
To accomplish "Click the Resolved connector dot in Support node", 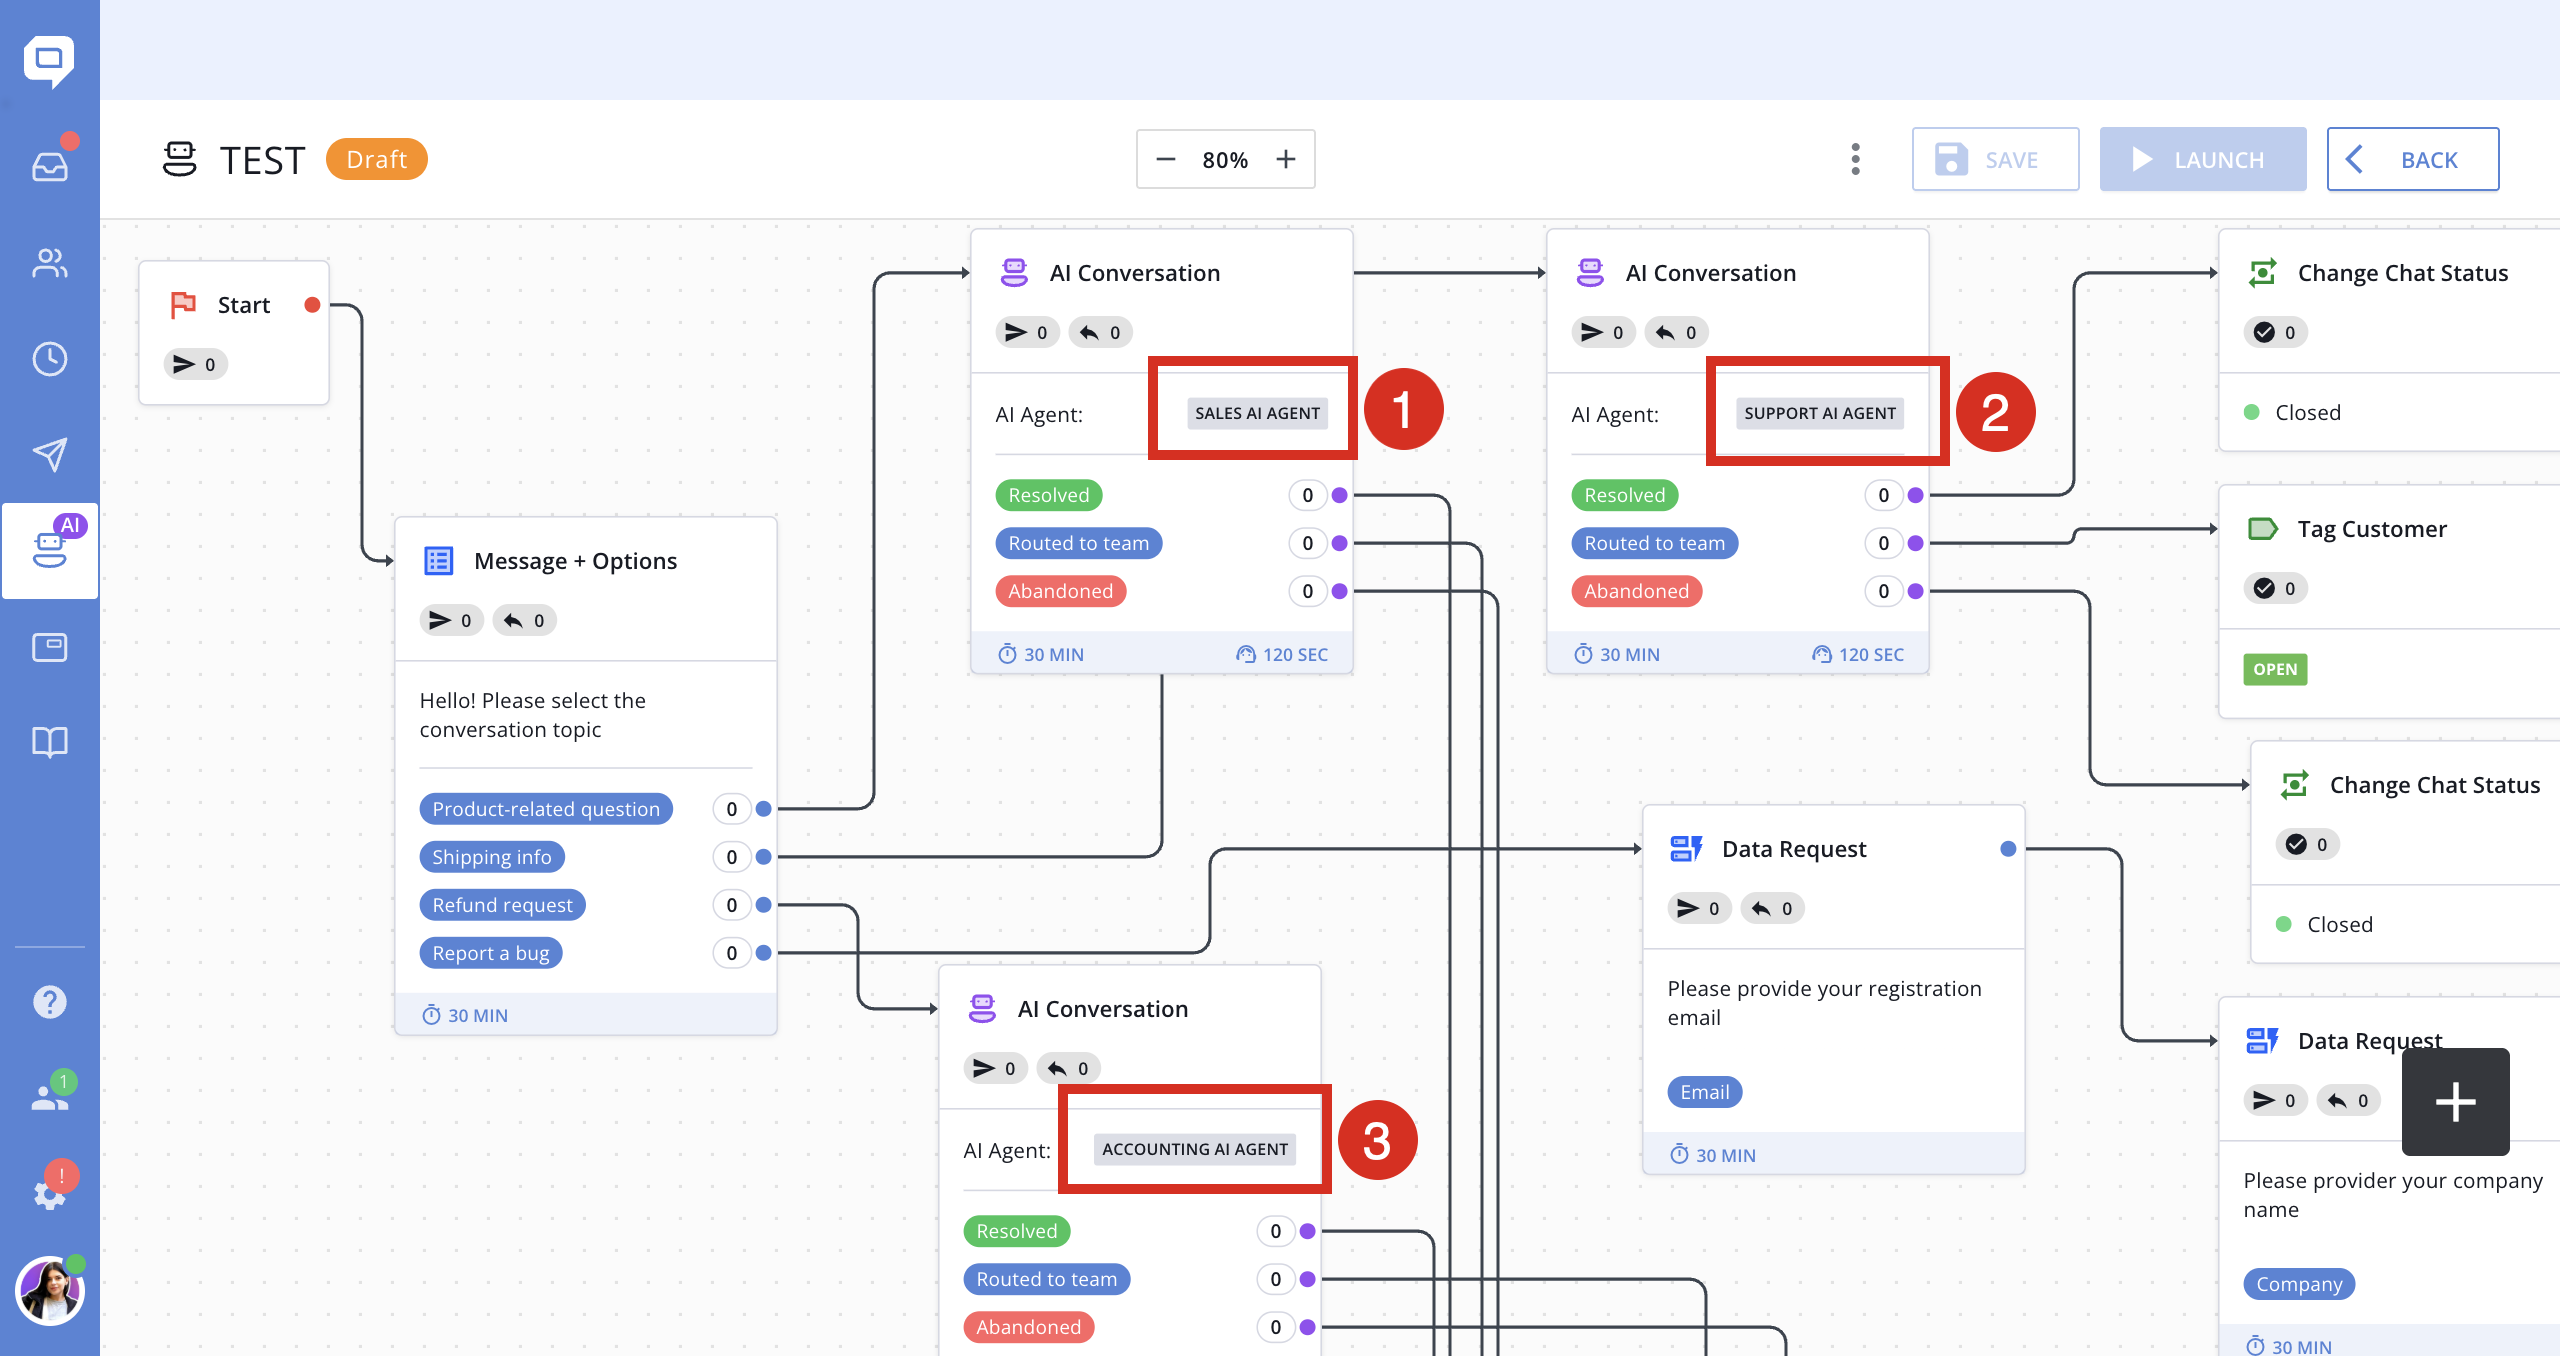I will click(x=1916, y=495).
